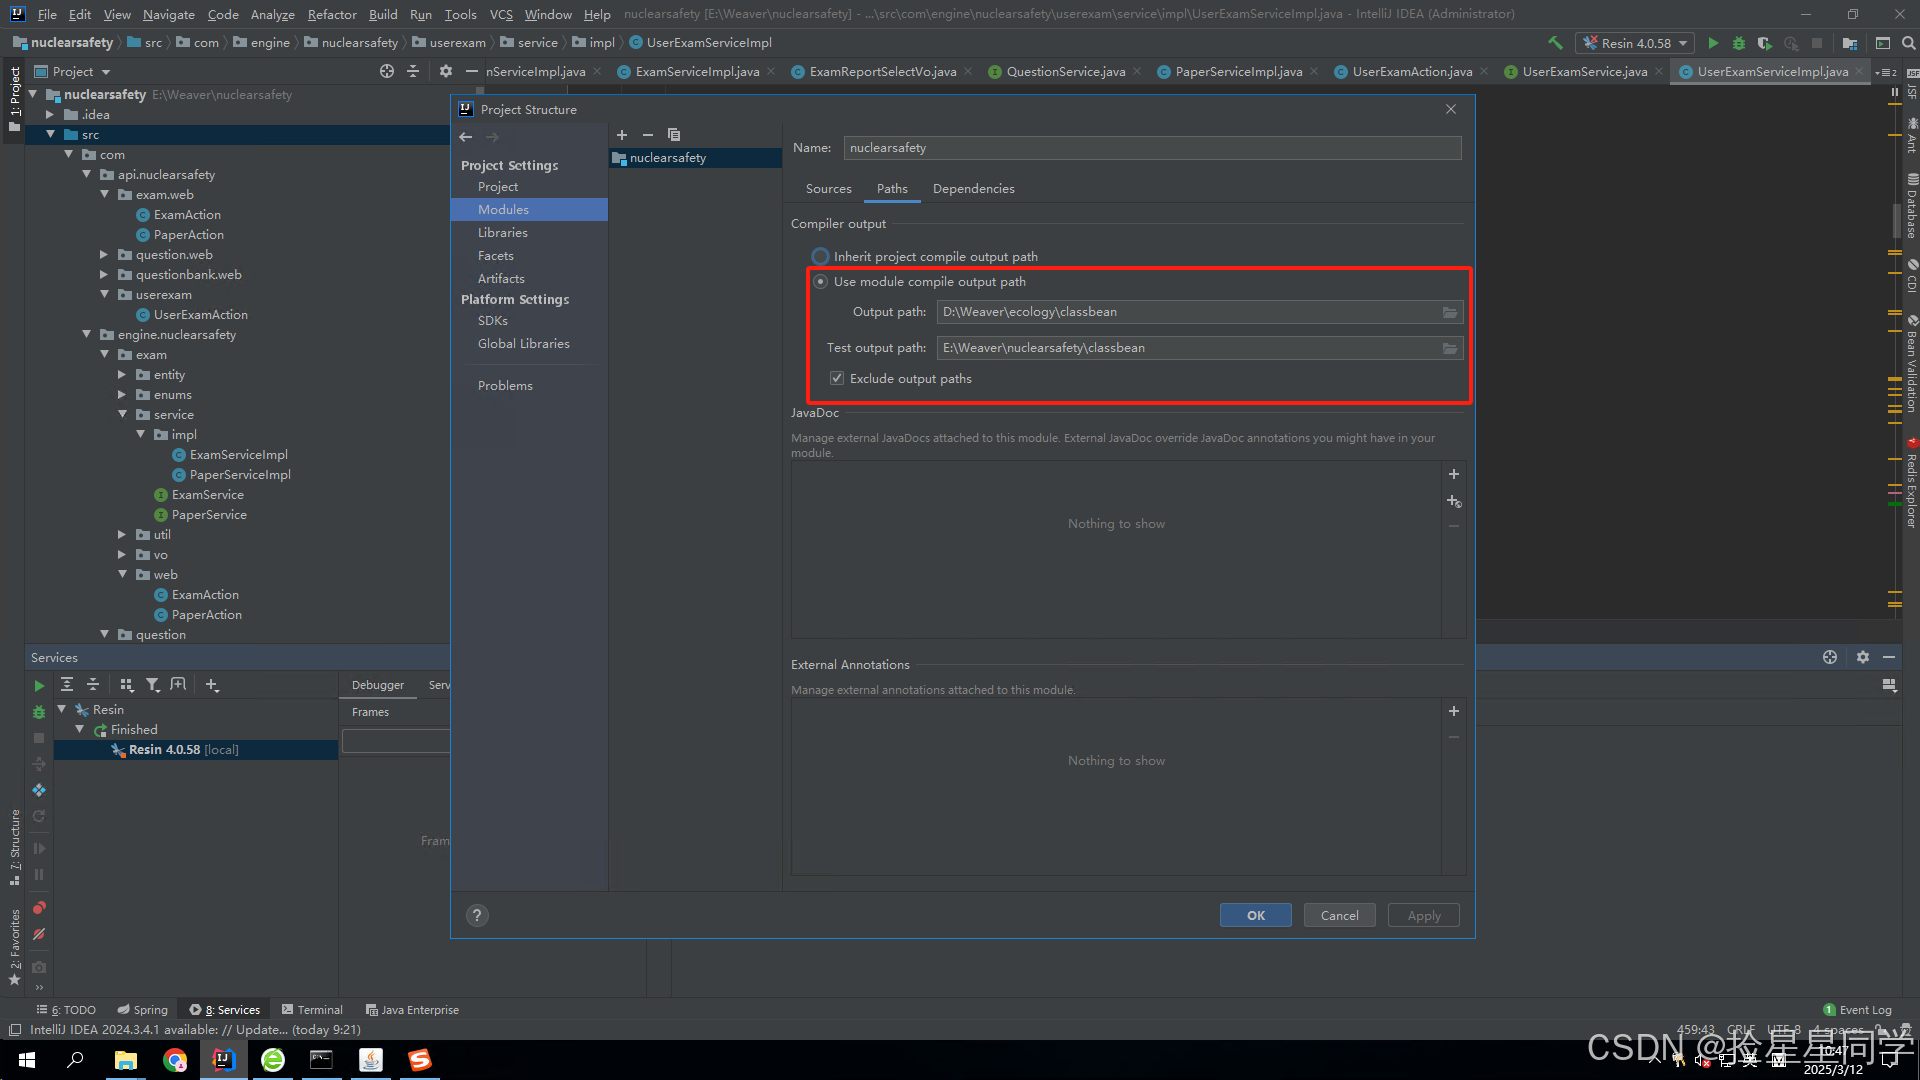The width and height of the screenshot is (1920, 1080).
Task: Open IntelliJ IDEA from the taskbar
Action: click(224, 1060)
